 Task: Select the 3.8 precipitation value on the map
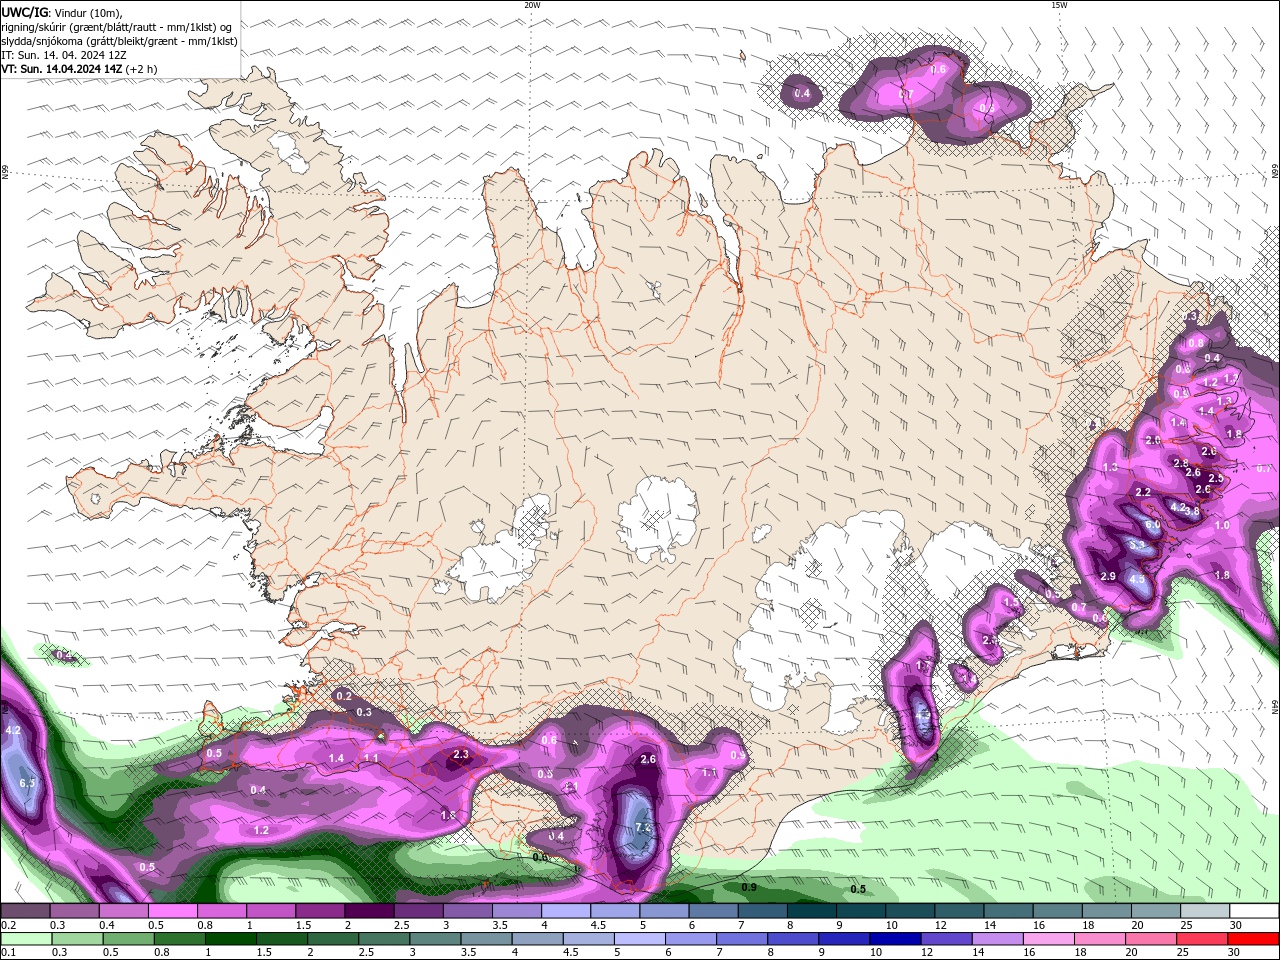(x=1192, y=511)
